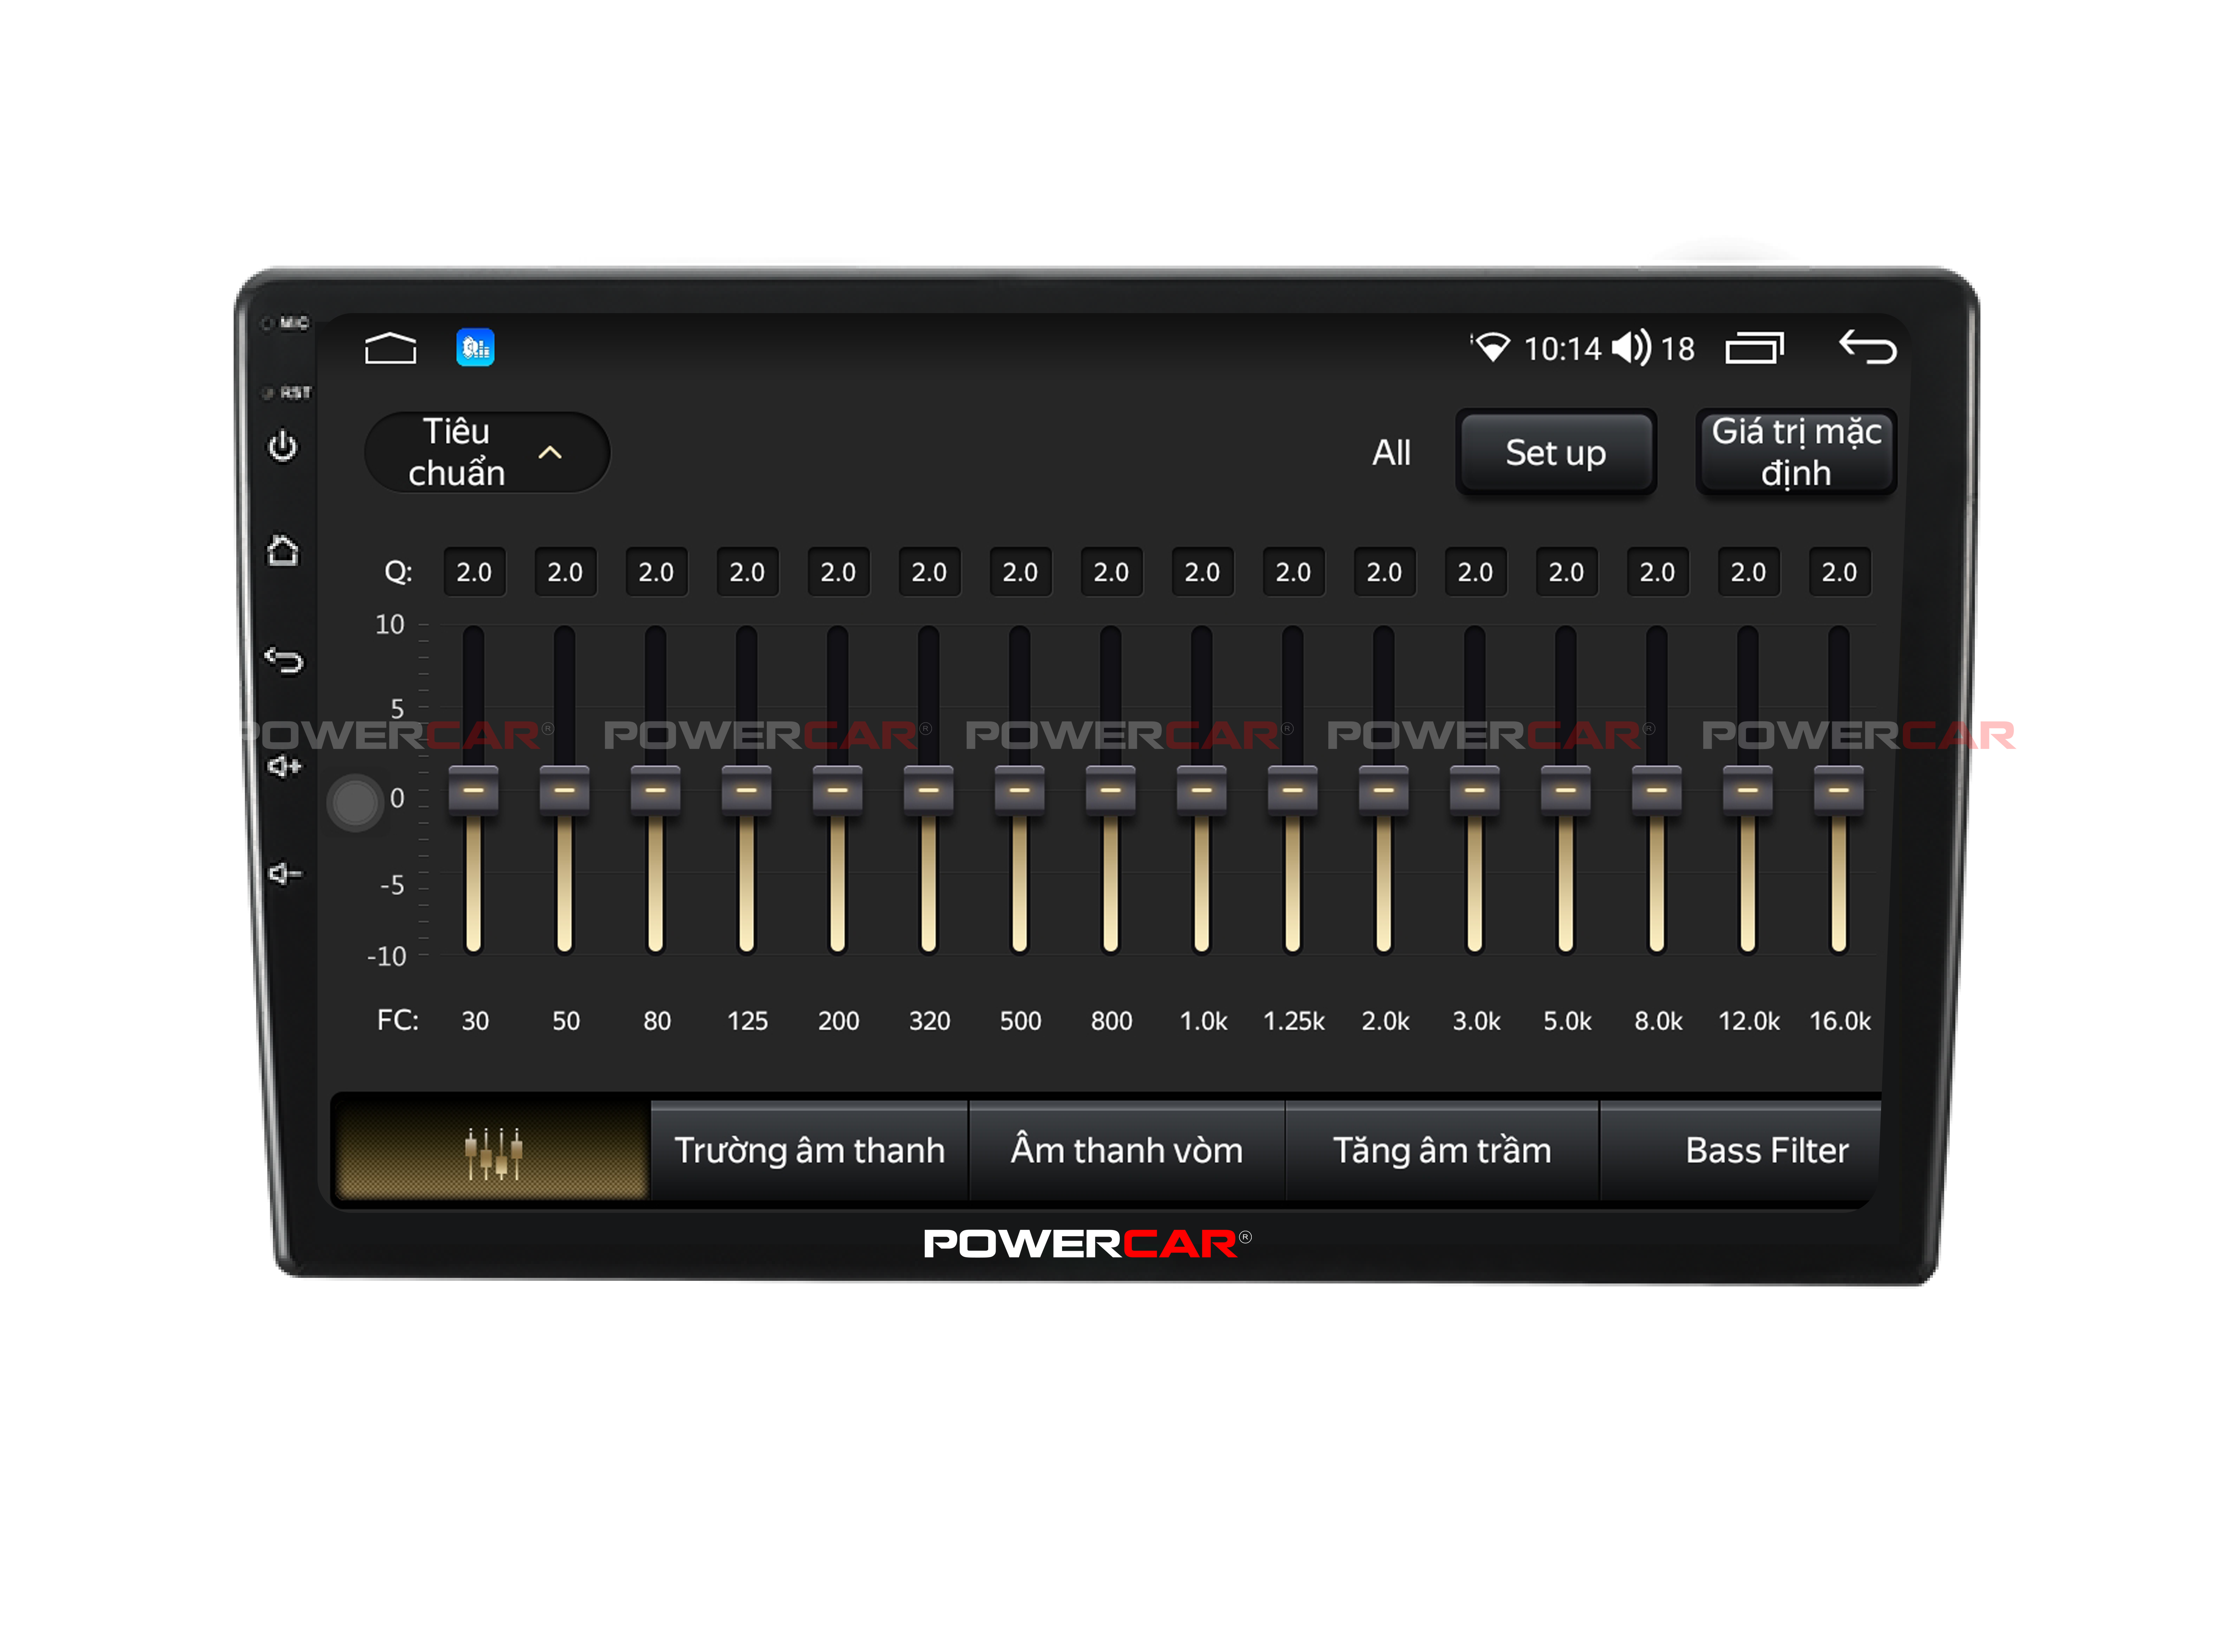2223x1652 pixels.
Task: Tap the Wi-Fi status icon
Action: 1491,347
